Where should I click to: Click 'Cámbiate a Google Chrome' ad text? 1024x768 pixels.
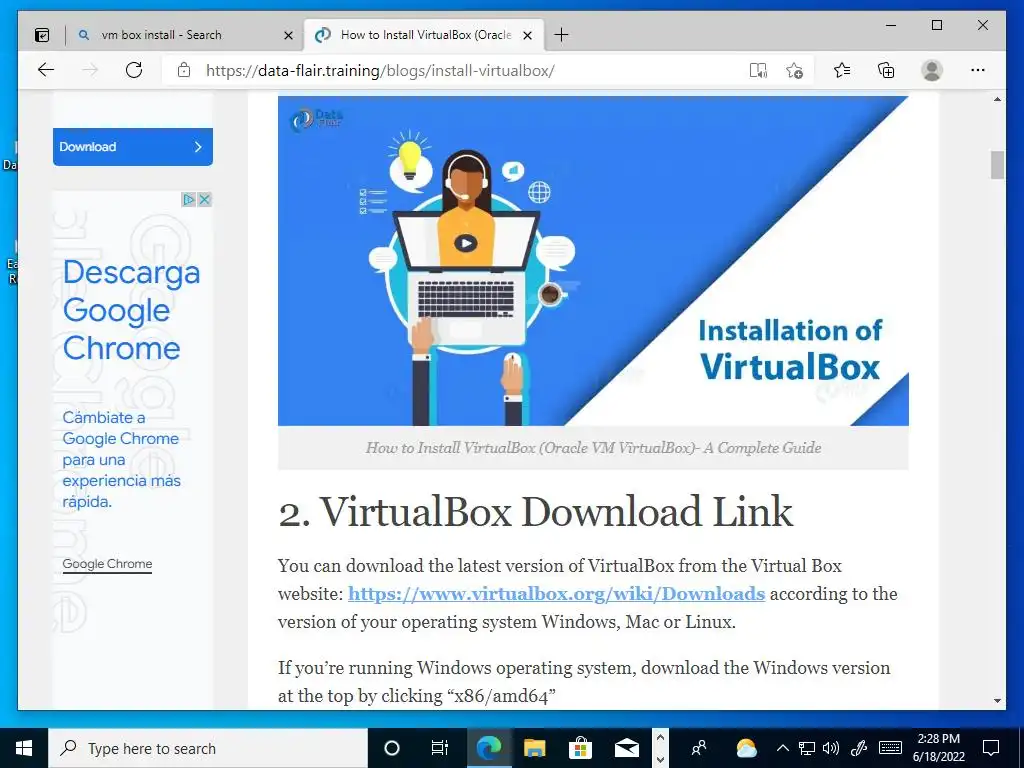click(x=121, y=459)
